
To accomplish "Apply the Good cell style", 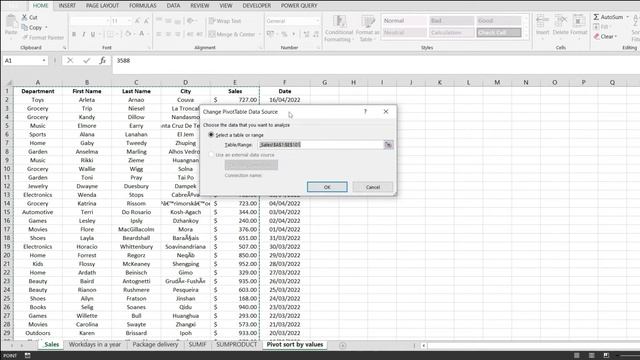I will (498, 20).
